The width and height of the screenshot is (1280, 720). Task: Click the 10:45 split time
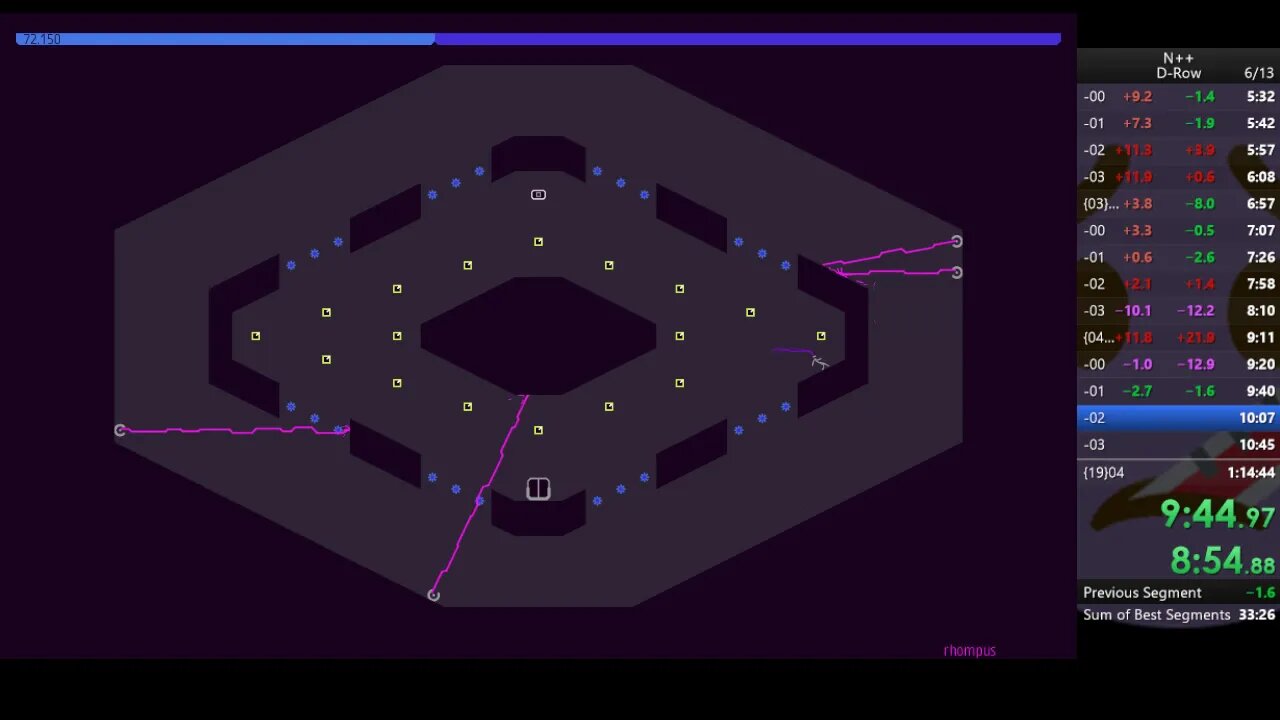pos(1257,445)
